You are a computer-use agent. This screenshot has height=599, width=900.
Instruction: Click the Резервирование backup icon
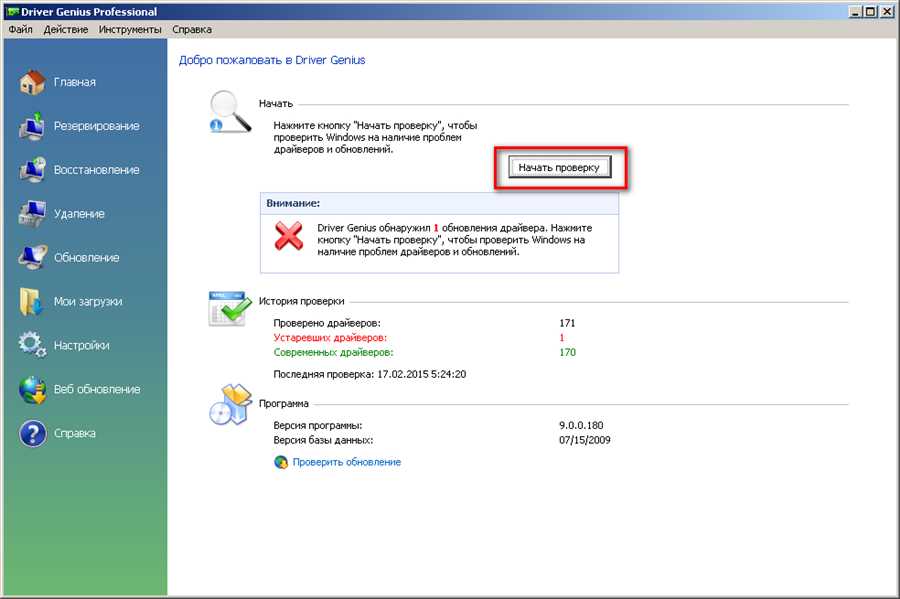pos(32,126)
